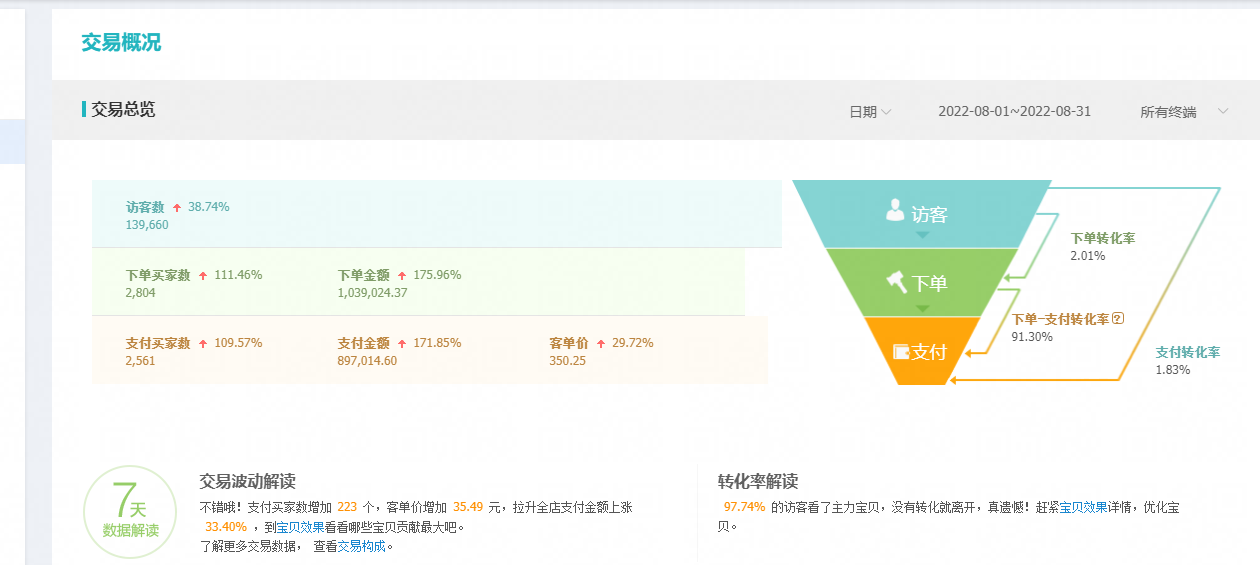Screen dimensions: 1260x565
Task: Open the 7天 数据解读 circle badge
Action: [130, 512]
